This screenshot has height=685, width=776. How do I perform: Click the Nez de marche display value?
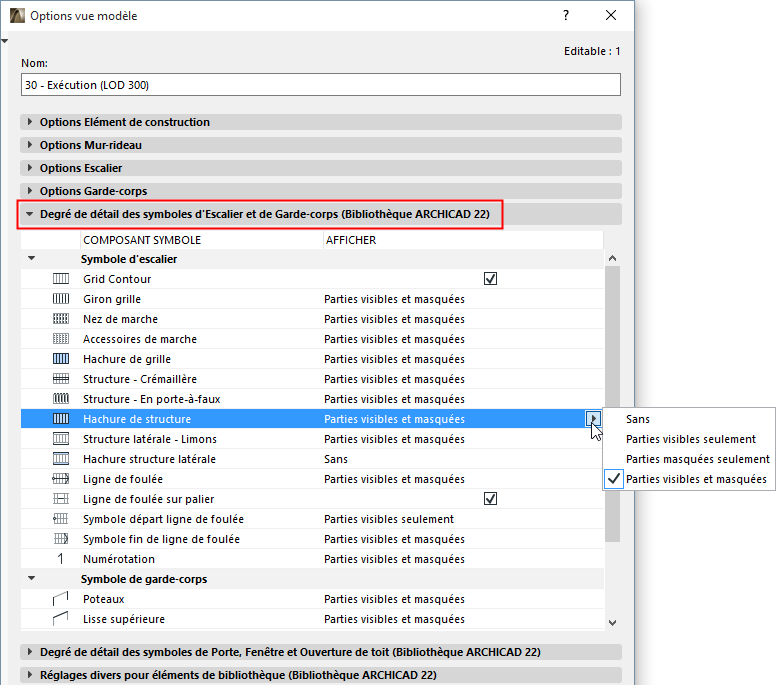394,319
